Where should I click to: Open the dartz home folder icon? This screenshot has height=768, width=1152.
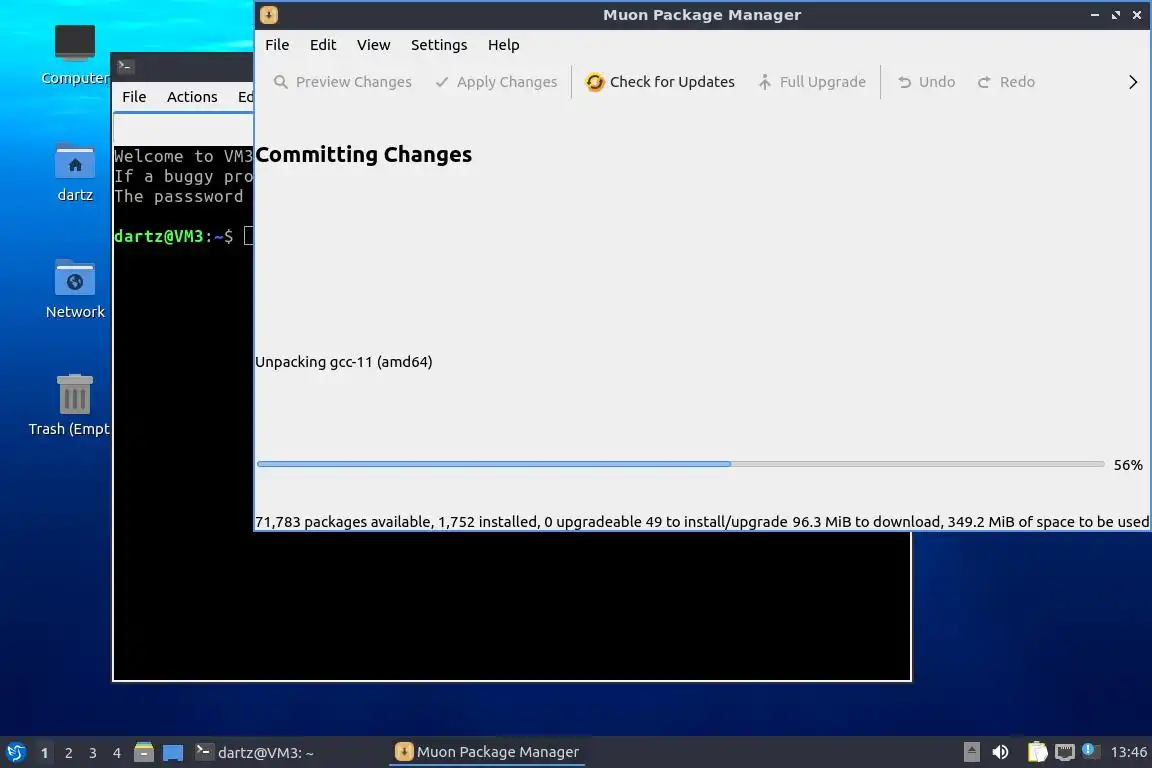[x=75, y=173]
